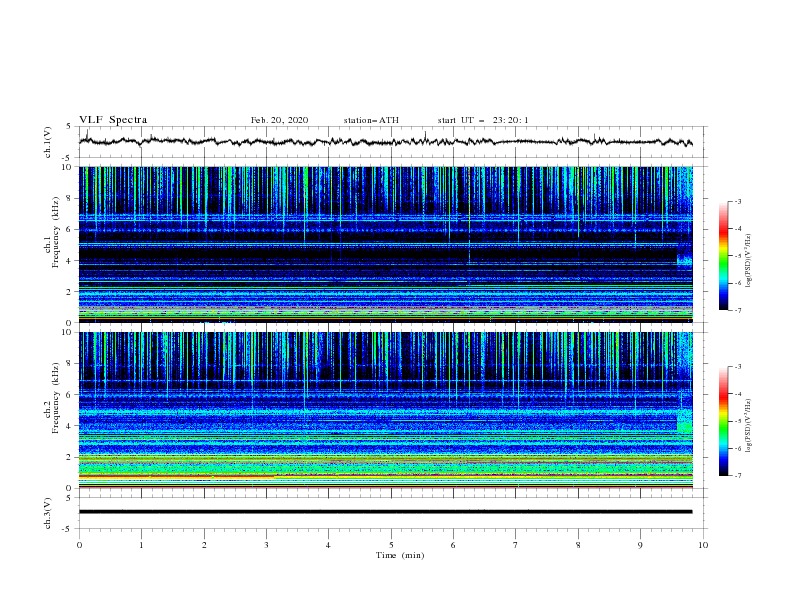Click the "-4" label on ch.2 colorbar
This screenshot has width=792, height=612.
coord(738,394)
